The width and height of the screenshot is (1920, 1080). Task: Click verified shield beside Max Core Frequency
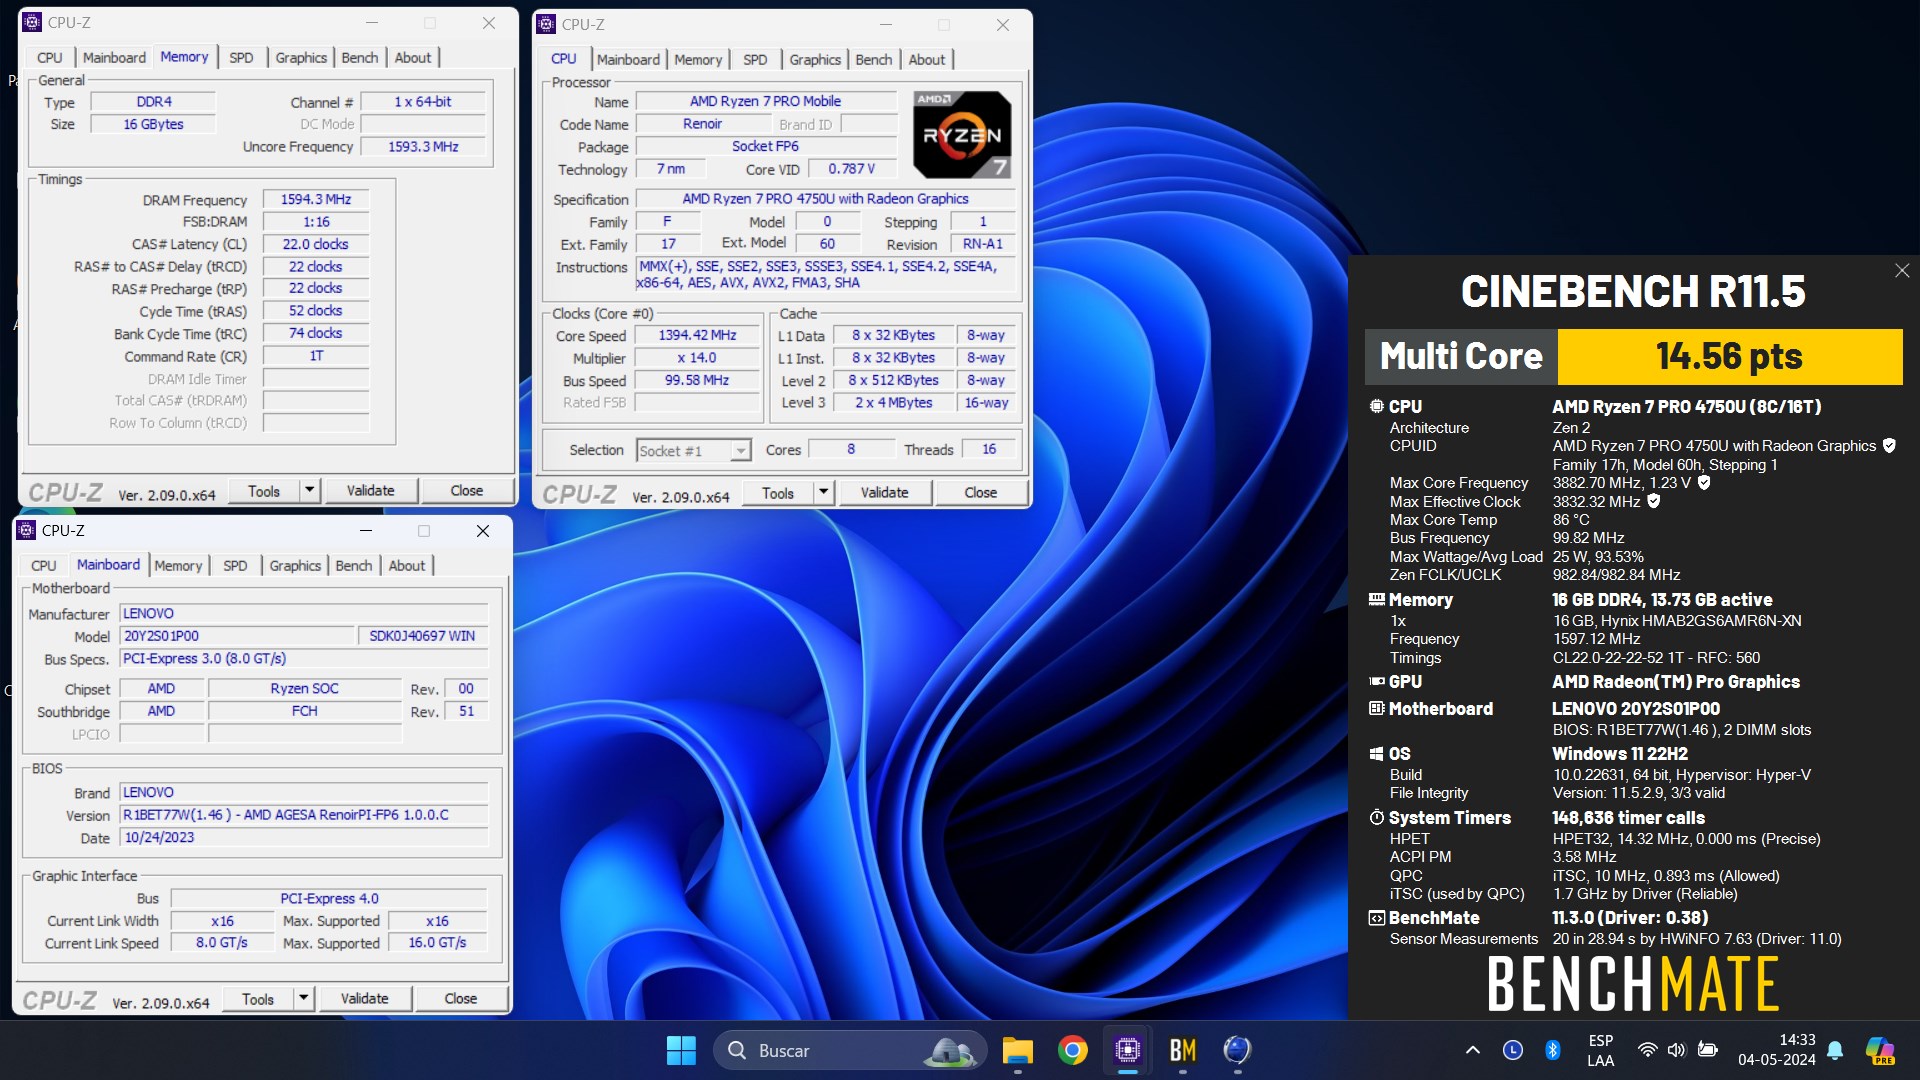(x=1704, y=483)
